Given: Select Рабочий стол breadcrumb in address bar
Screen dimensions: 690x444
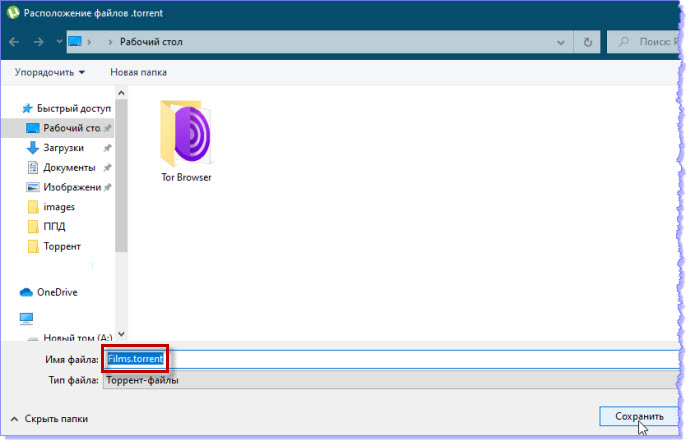Looking at the screenshot, I should [151, 42].
